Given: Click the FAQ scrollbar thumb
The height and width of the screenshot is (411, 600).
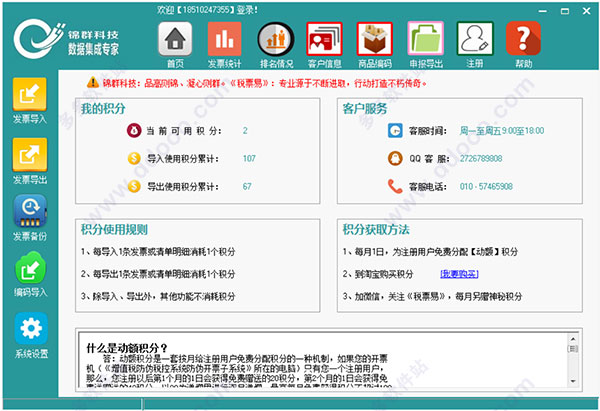Looking at the screenshot, I should pyautogui.click(x=573, y=349).
